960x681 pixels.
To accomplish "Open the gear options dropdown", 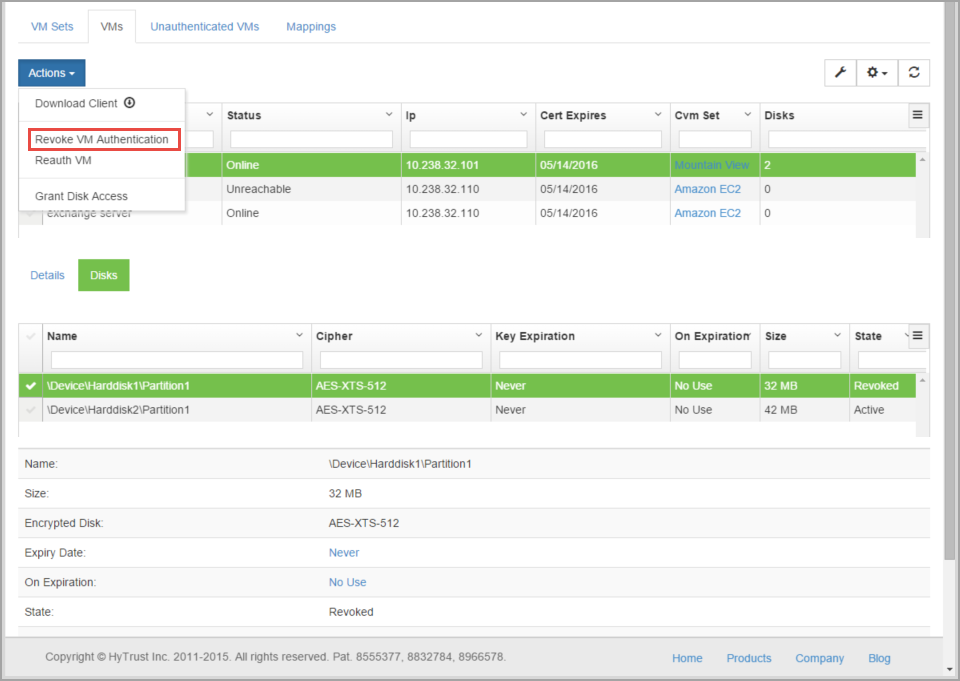I will (x=877, y=73).
